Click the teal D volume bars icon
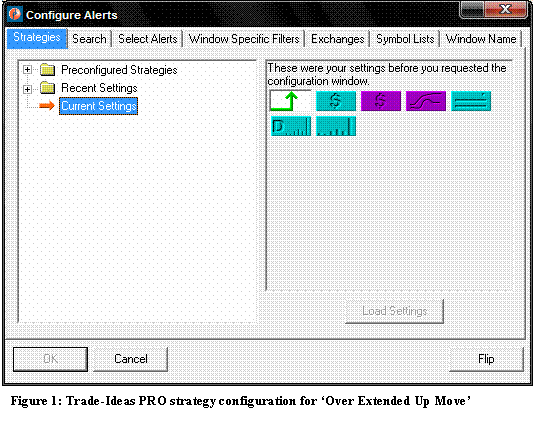This screenshot has height=434, width=544. pos(291,126)
